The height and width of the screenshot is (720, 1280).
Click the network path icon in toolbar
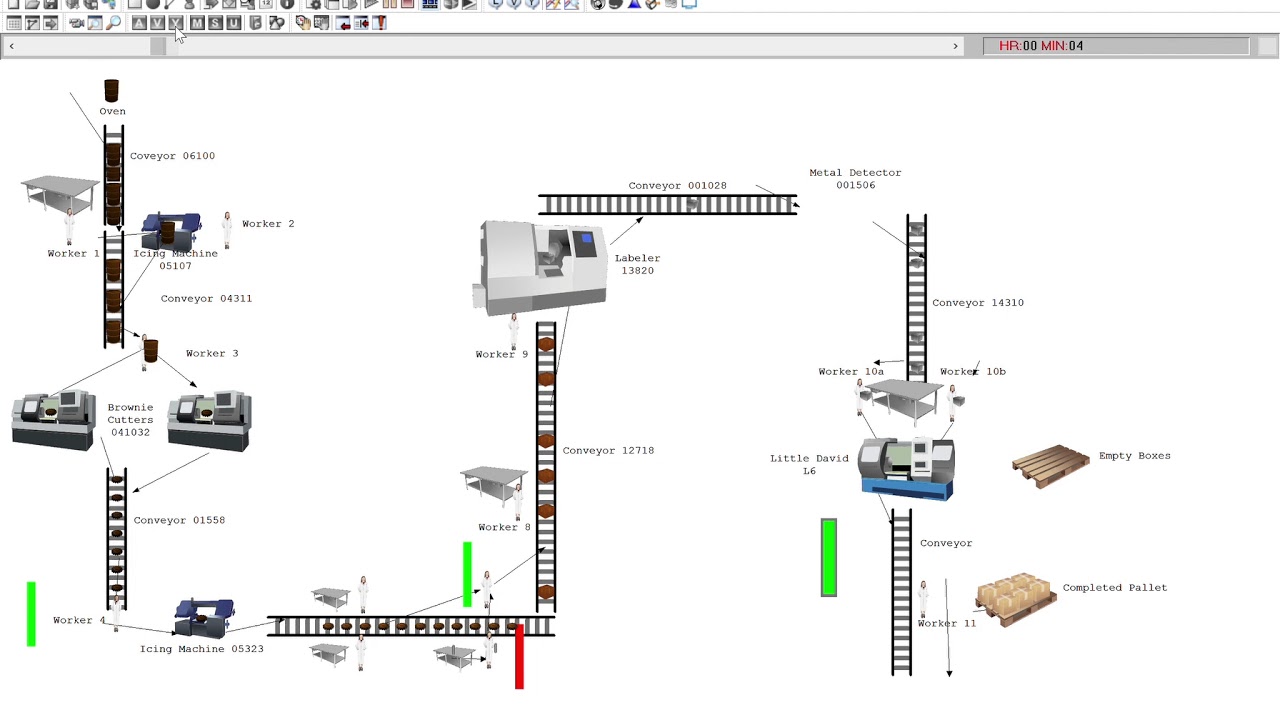32,23
